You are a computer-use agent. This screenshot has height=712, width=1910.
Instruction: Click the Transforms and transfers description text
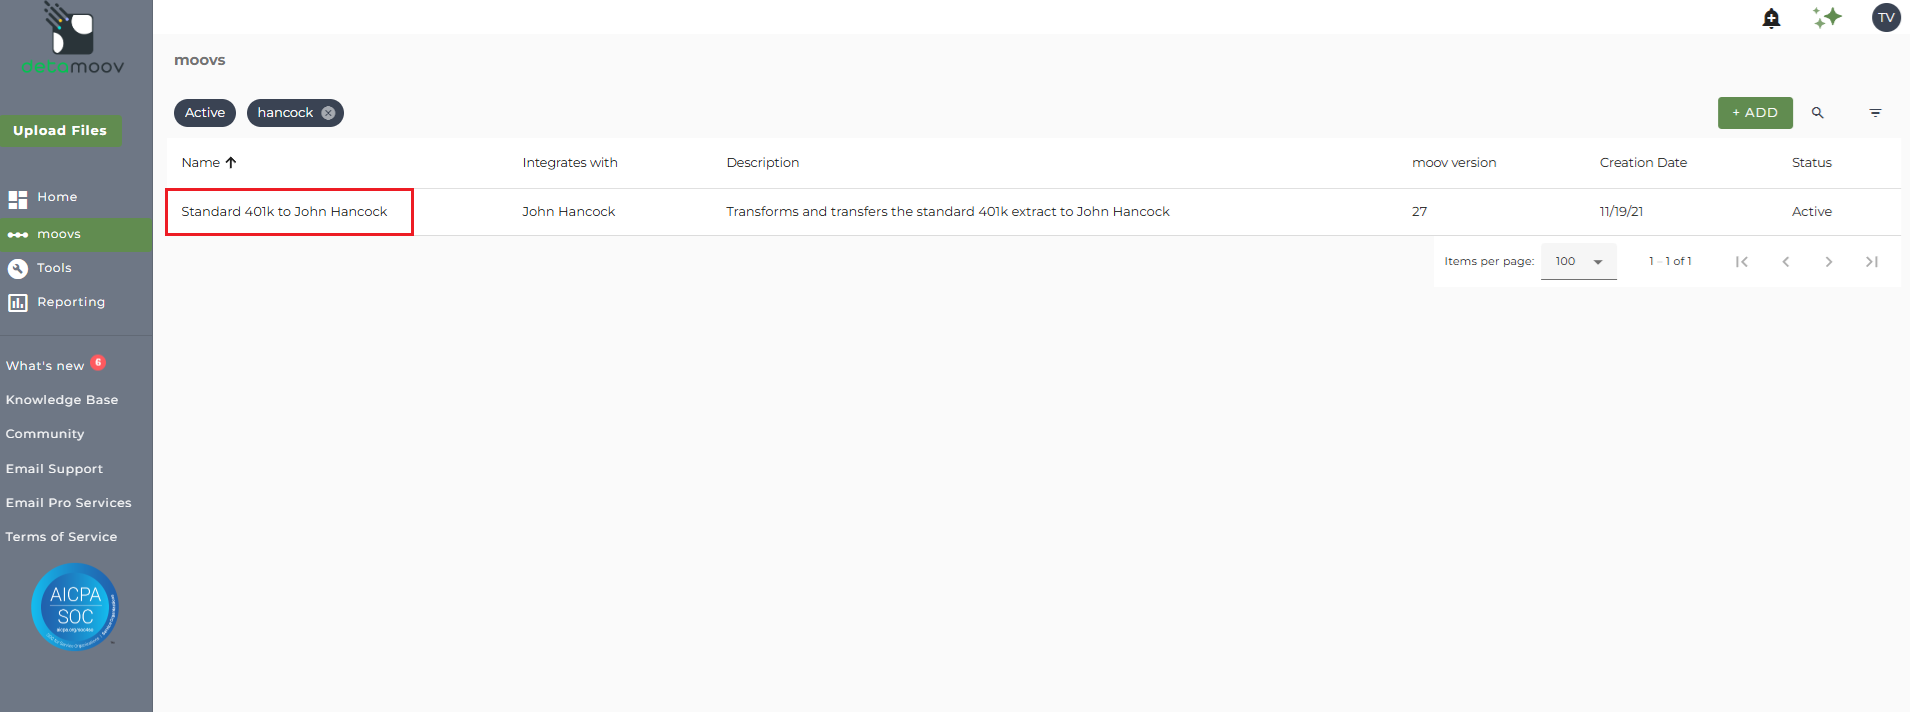coord(948,212)
